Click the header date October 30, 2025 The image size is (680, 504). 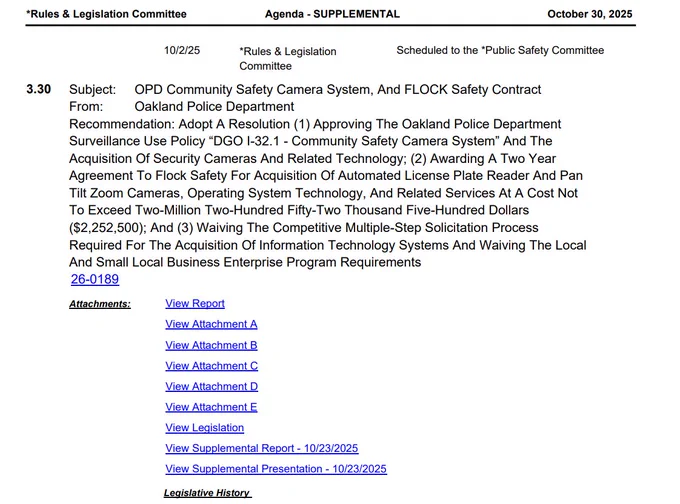590,14
